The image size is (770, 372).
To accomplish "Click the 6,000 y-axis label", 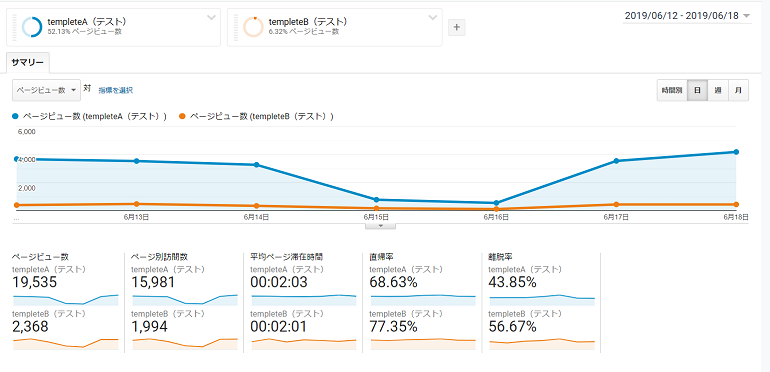I will coord(27,131).
